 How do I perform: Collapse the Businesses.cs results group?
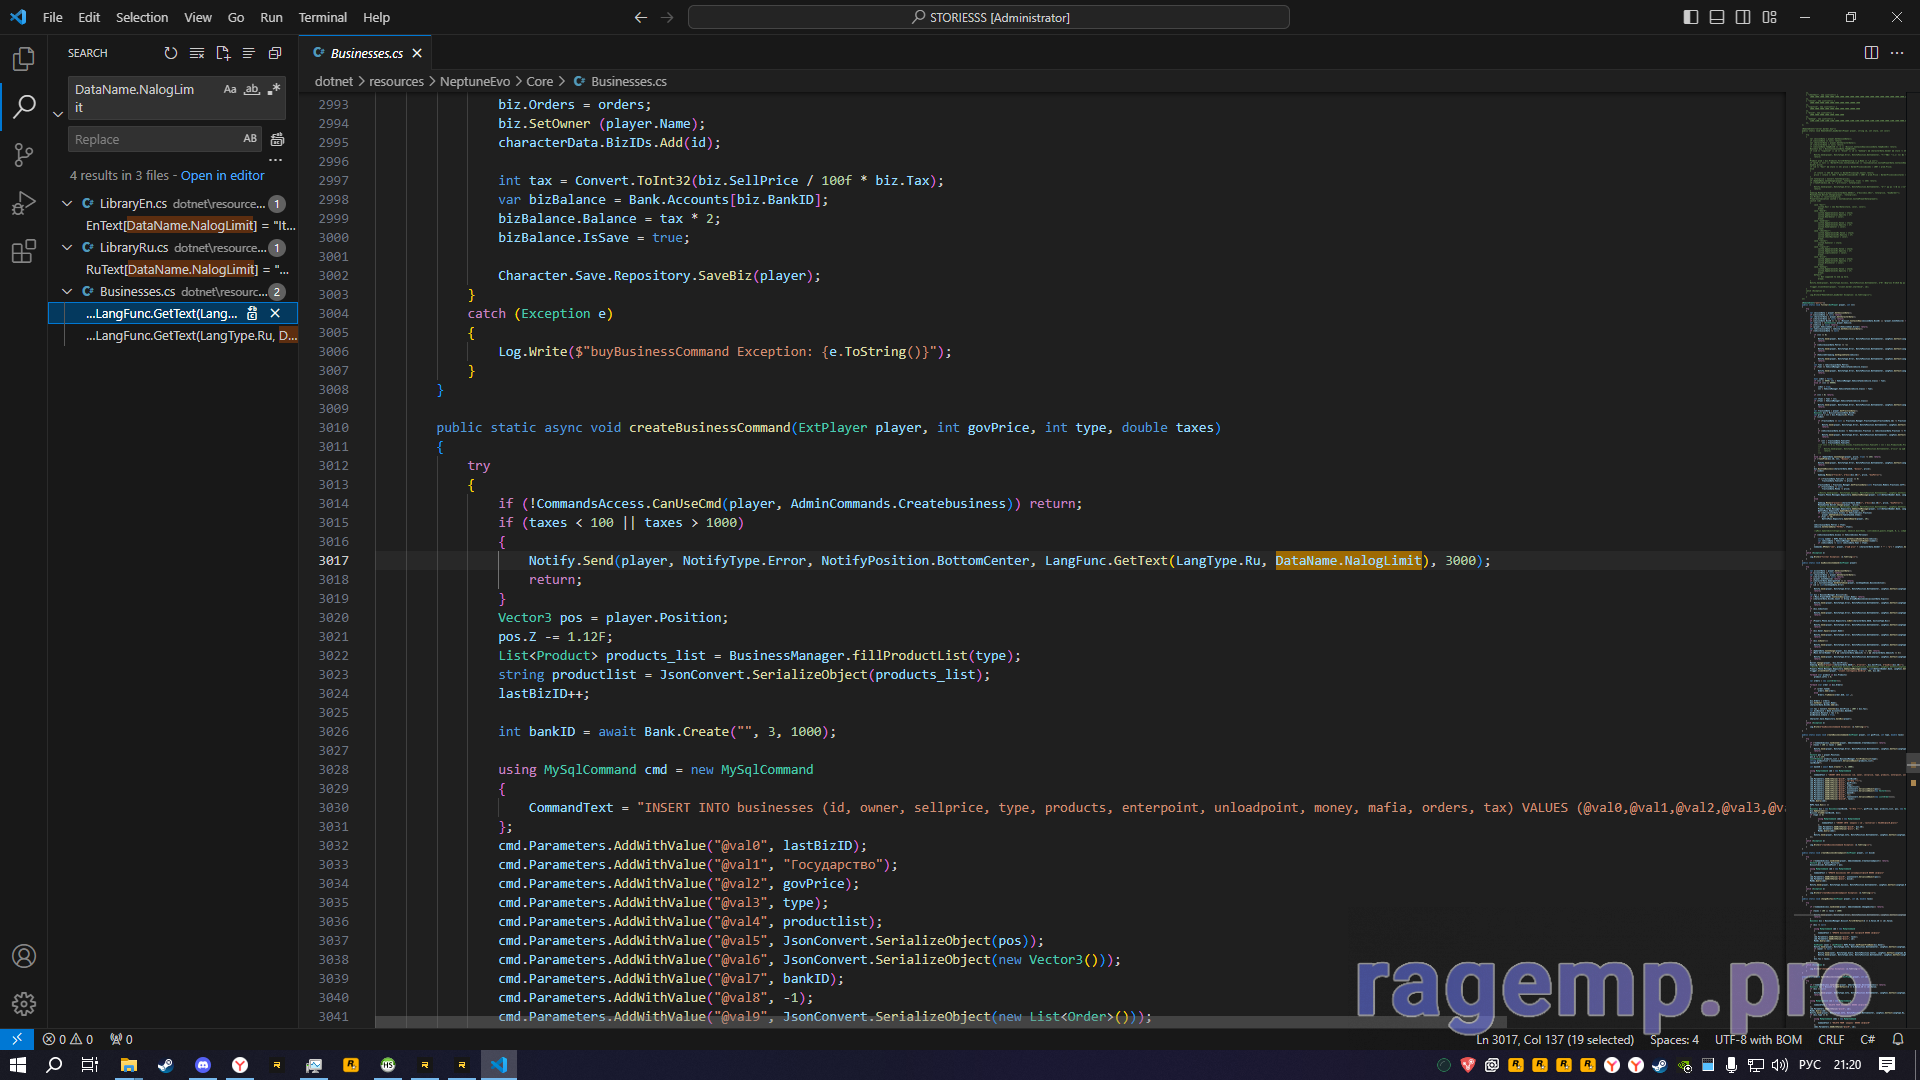[67, 291]
